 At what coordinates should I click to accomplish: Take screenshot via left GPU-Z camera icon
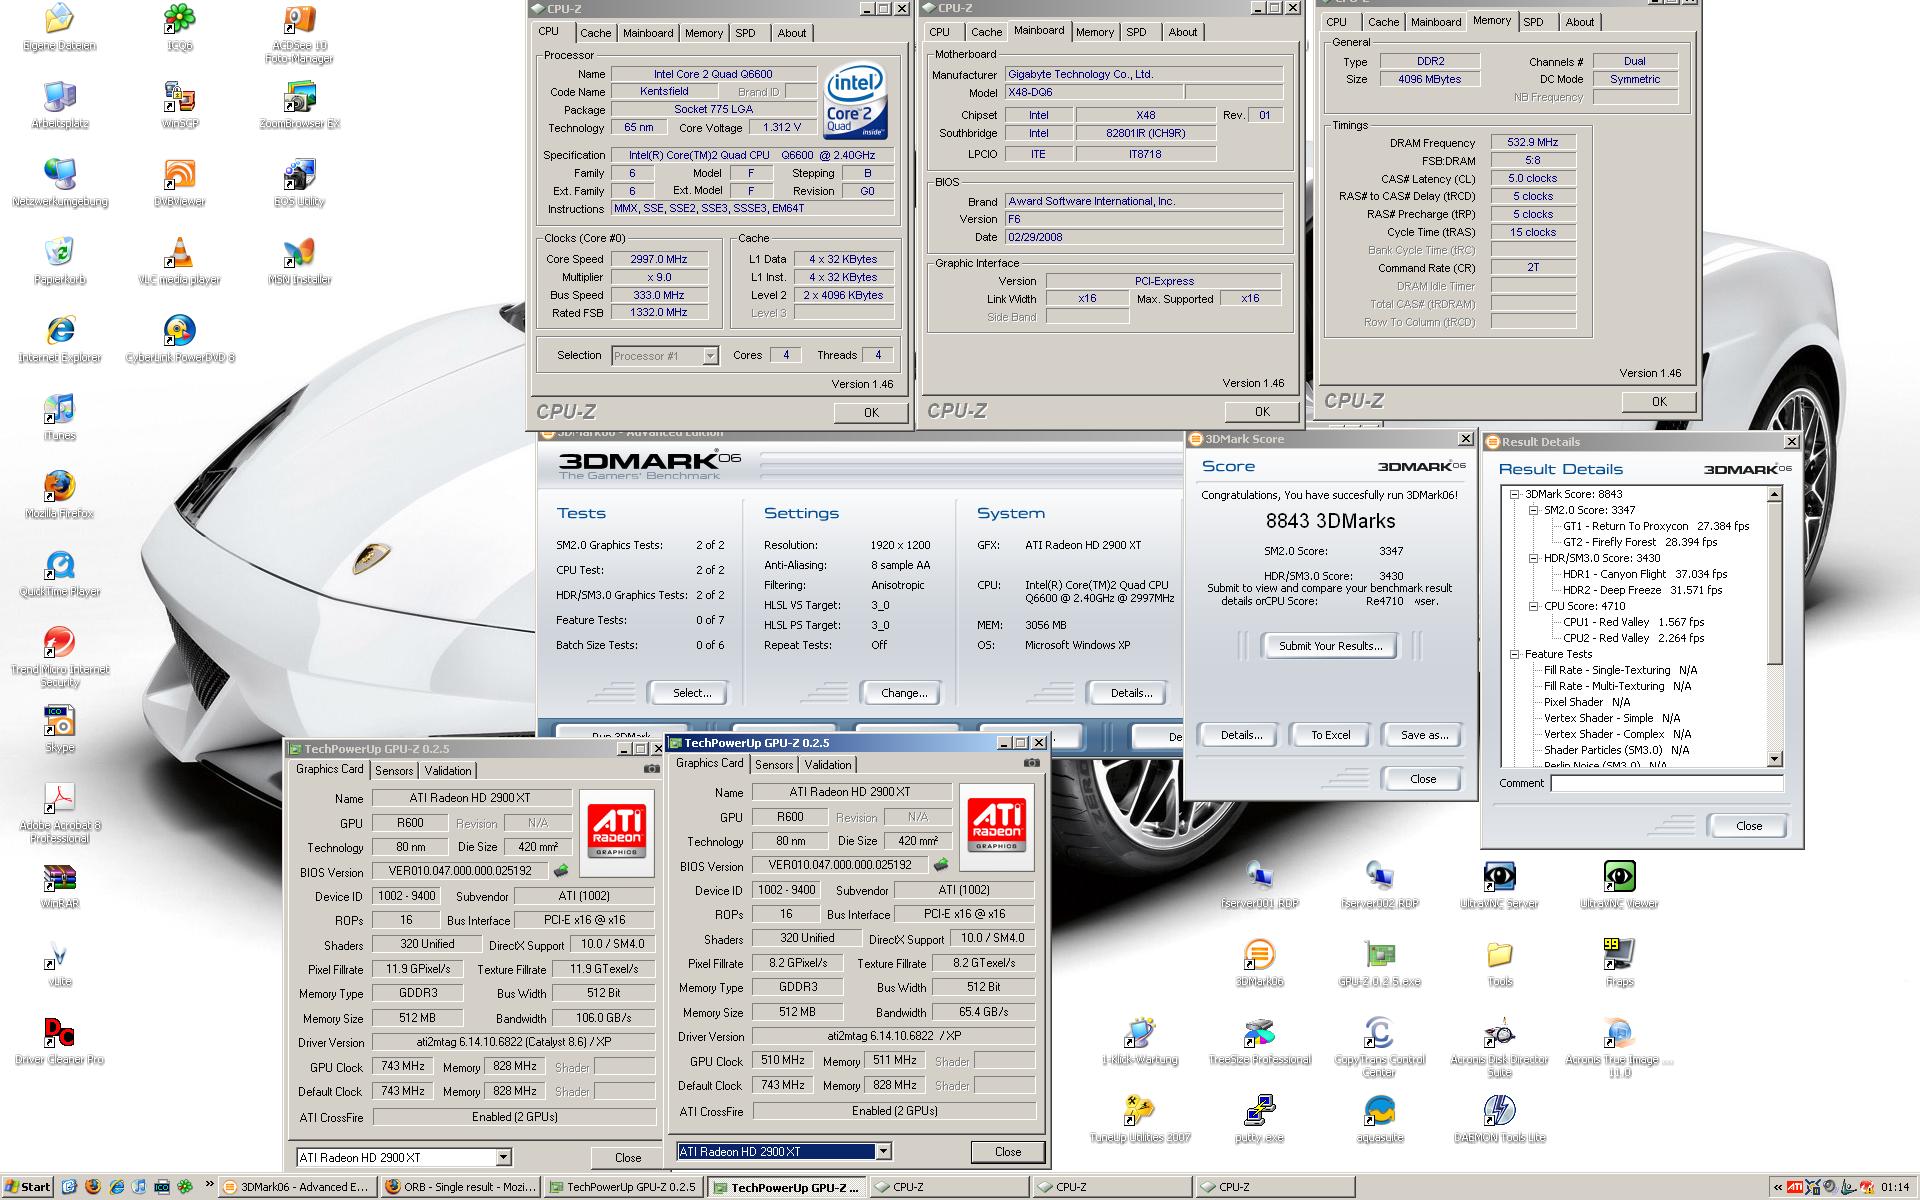651,769
